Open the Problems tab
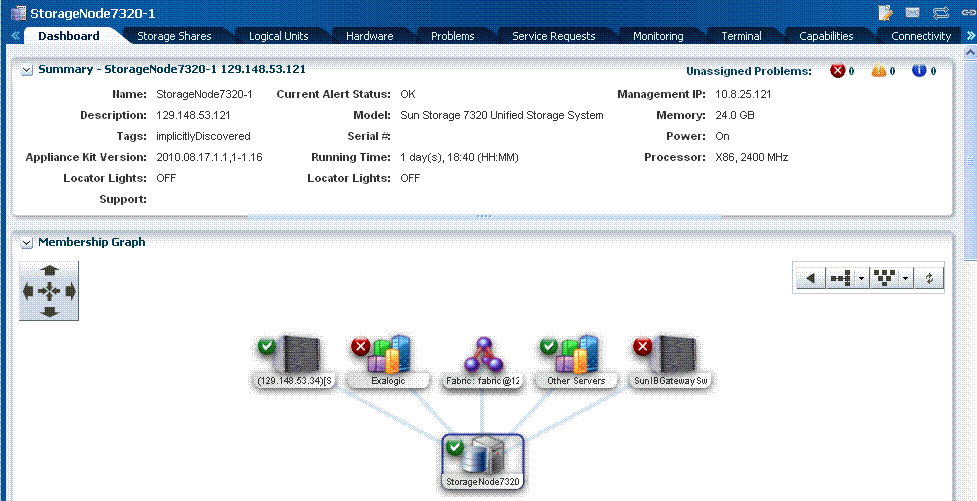Viewport: 977px width, 501px height. 452,36
